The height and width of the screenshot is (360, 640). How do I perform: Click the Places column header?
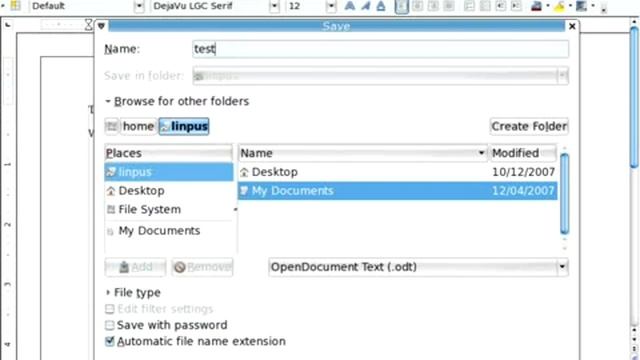coord(169,153)
